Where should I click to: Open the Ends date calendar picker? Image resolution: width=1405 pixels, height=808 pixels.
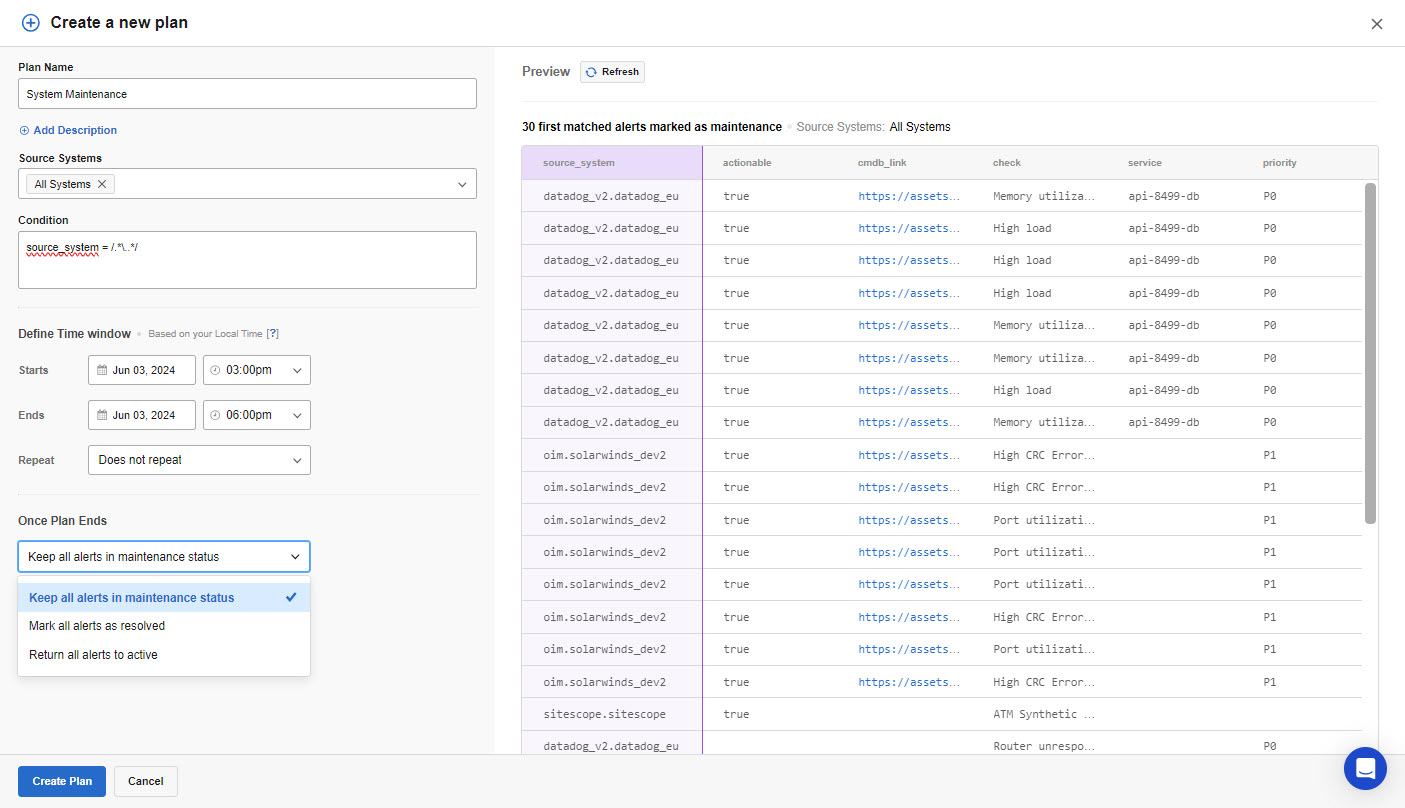coord(142,415)
